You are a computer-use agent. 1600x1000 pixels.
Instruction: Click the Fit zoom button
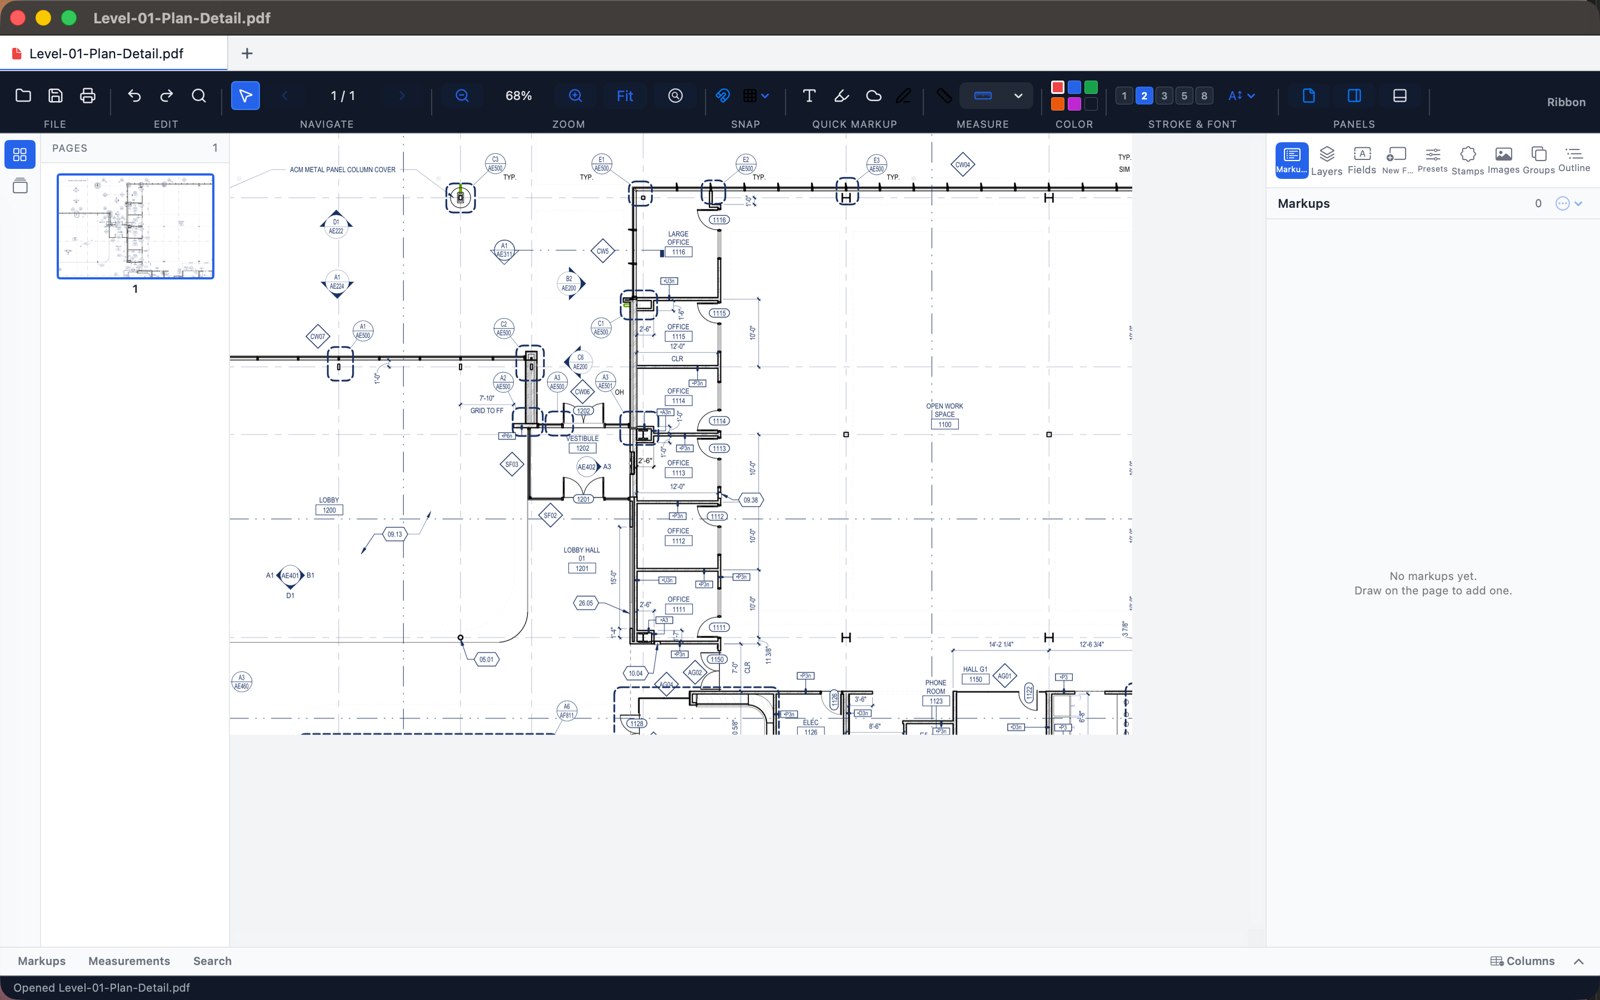click(x=625, y=96)
